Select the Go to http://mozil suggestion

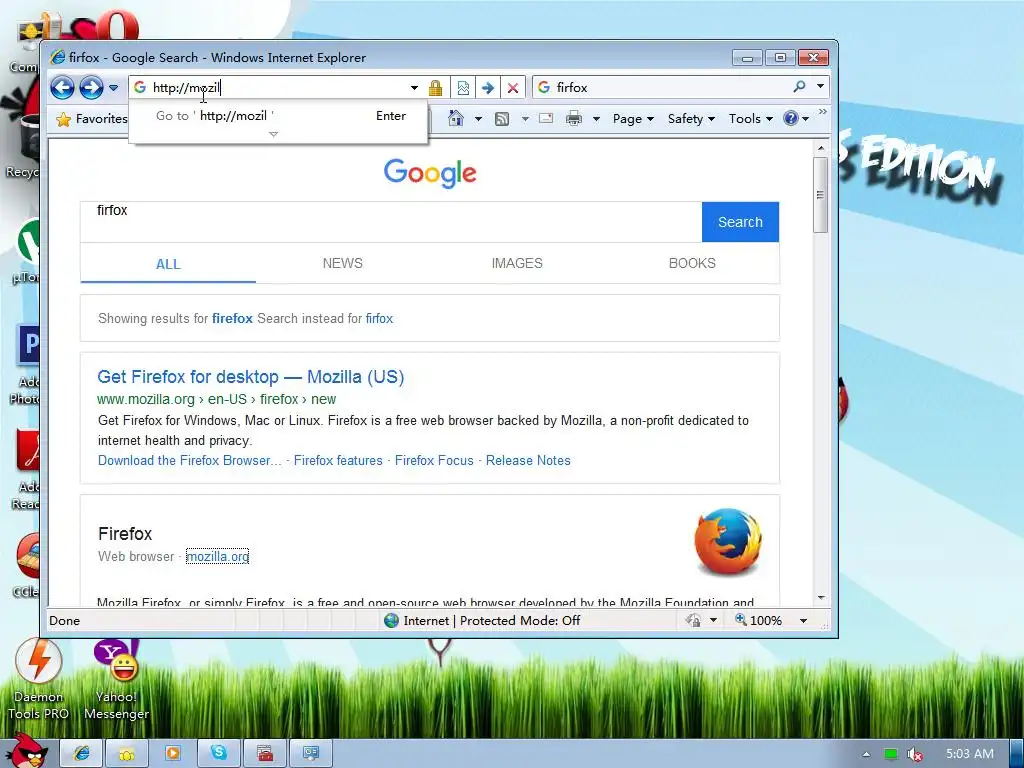click(x=278, y=116)
